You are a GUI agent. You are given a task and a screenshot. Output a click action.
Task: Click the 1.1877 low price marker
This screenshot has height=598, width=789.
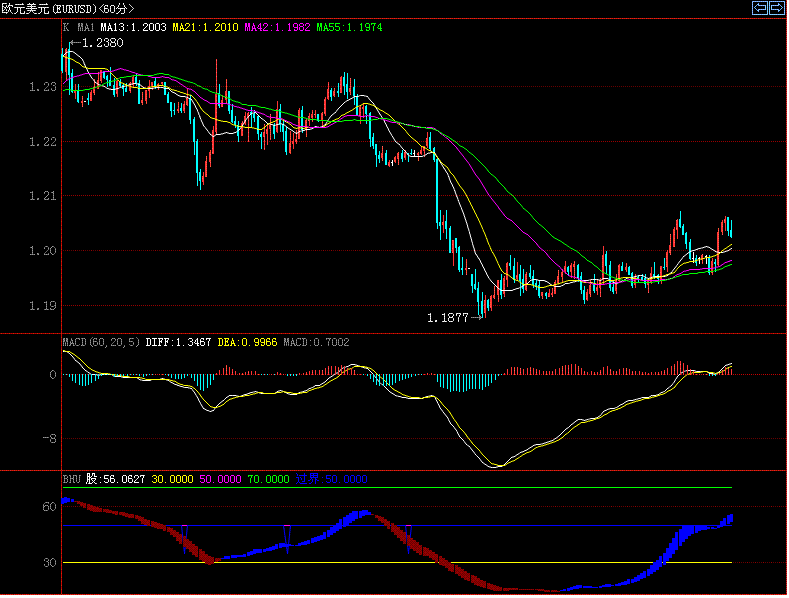tap(447, 317)
